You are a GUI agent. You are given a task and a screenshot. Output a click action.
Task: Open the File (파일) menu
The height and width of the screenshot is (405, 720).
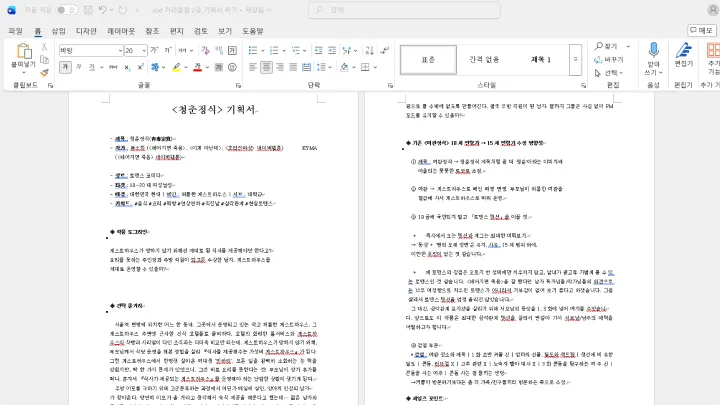16,31
